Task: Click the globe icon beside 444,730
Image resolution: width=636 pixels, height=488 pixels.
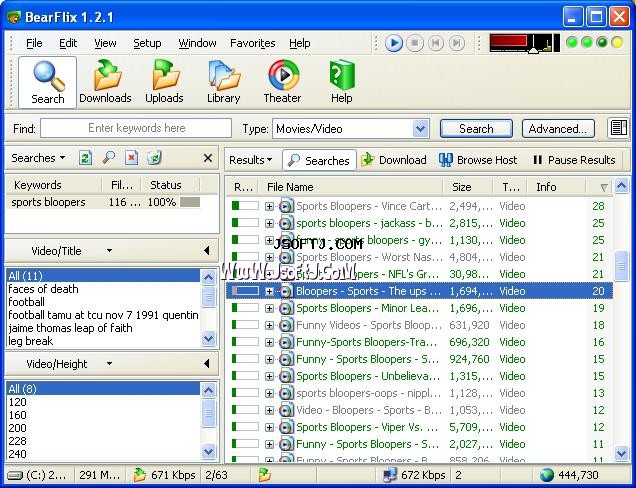Action: (546, 475)
